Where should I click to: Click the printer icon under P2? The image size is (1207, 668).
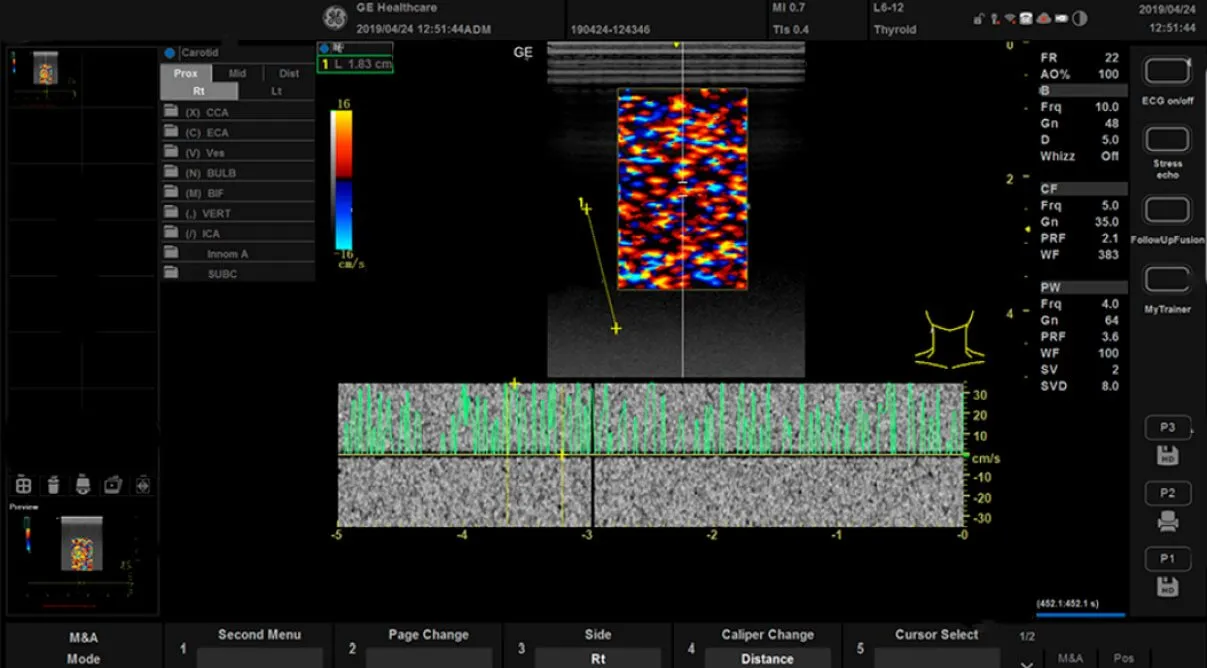[1167, 522]
